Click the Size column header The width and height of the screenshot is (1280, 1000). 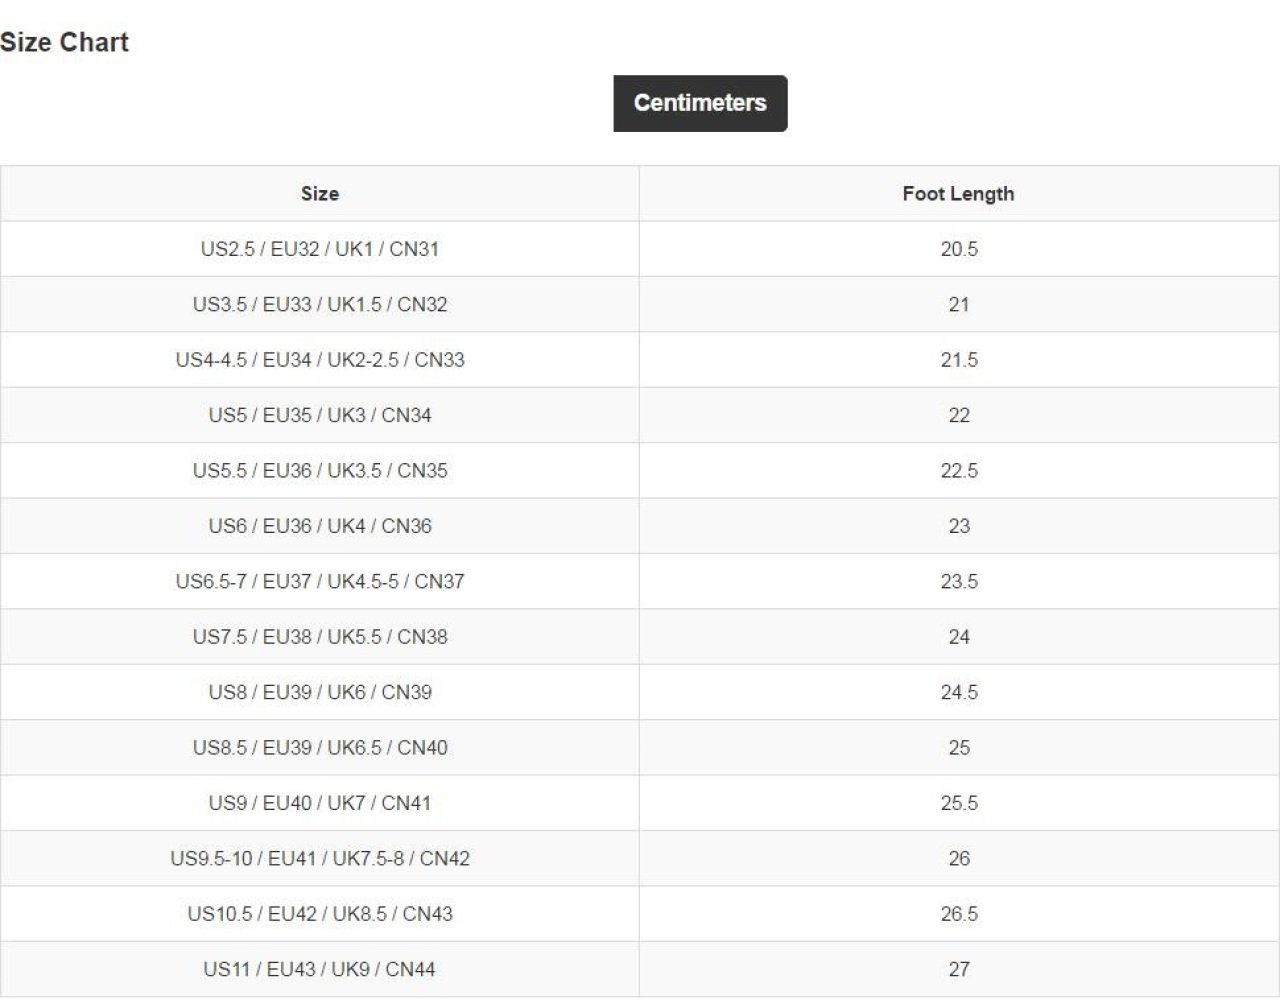[x=320, y=194]
